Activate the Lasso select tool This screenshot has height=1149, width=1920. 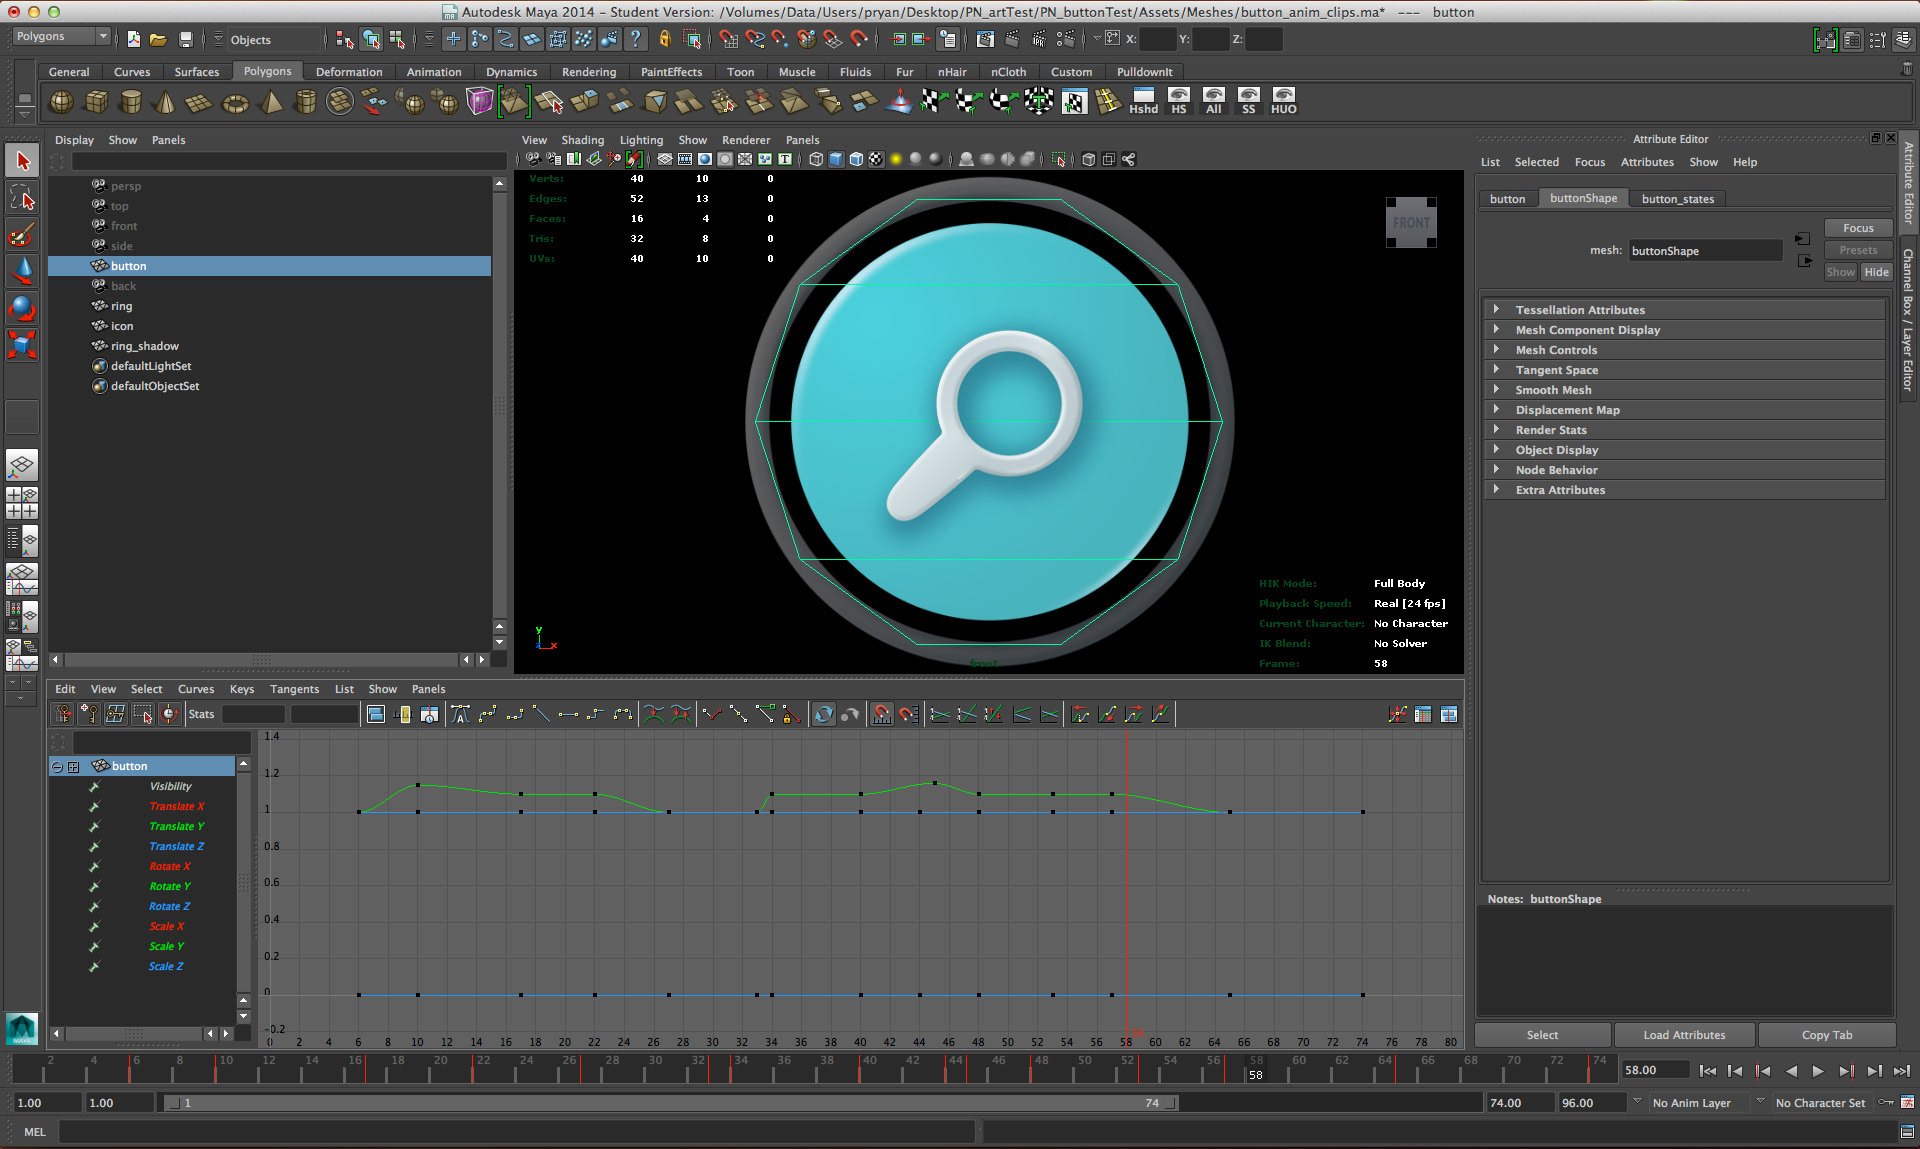coord(22,198)
